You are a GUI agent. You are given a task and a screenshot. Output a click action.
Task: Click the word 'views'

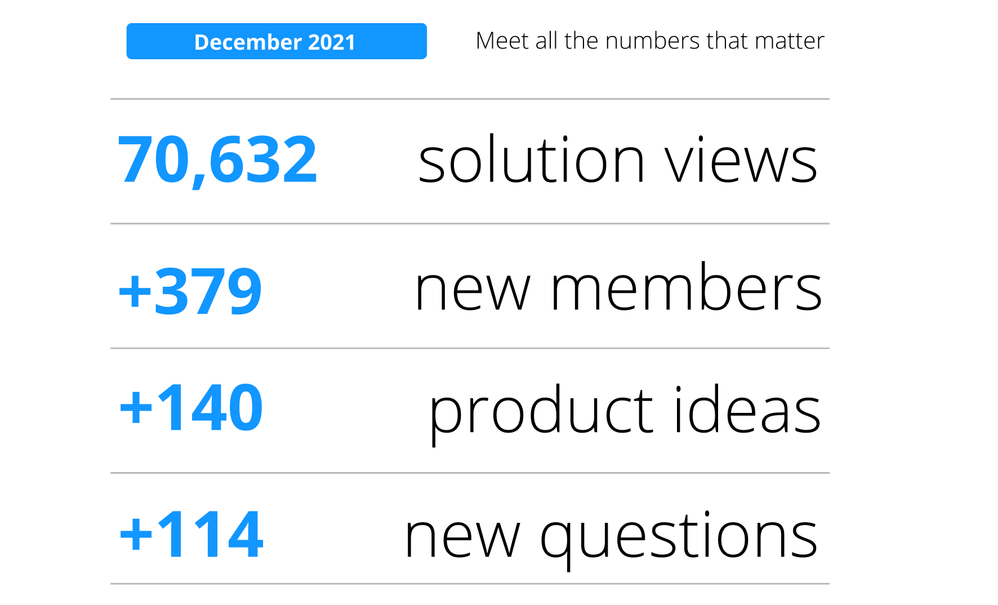(740, 161)
